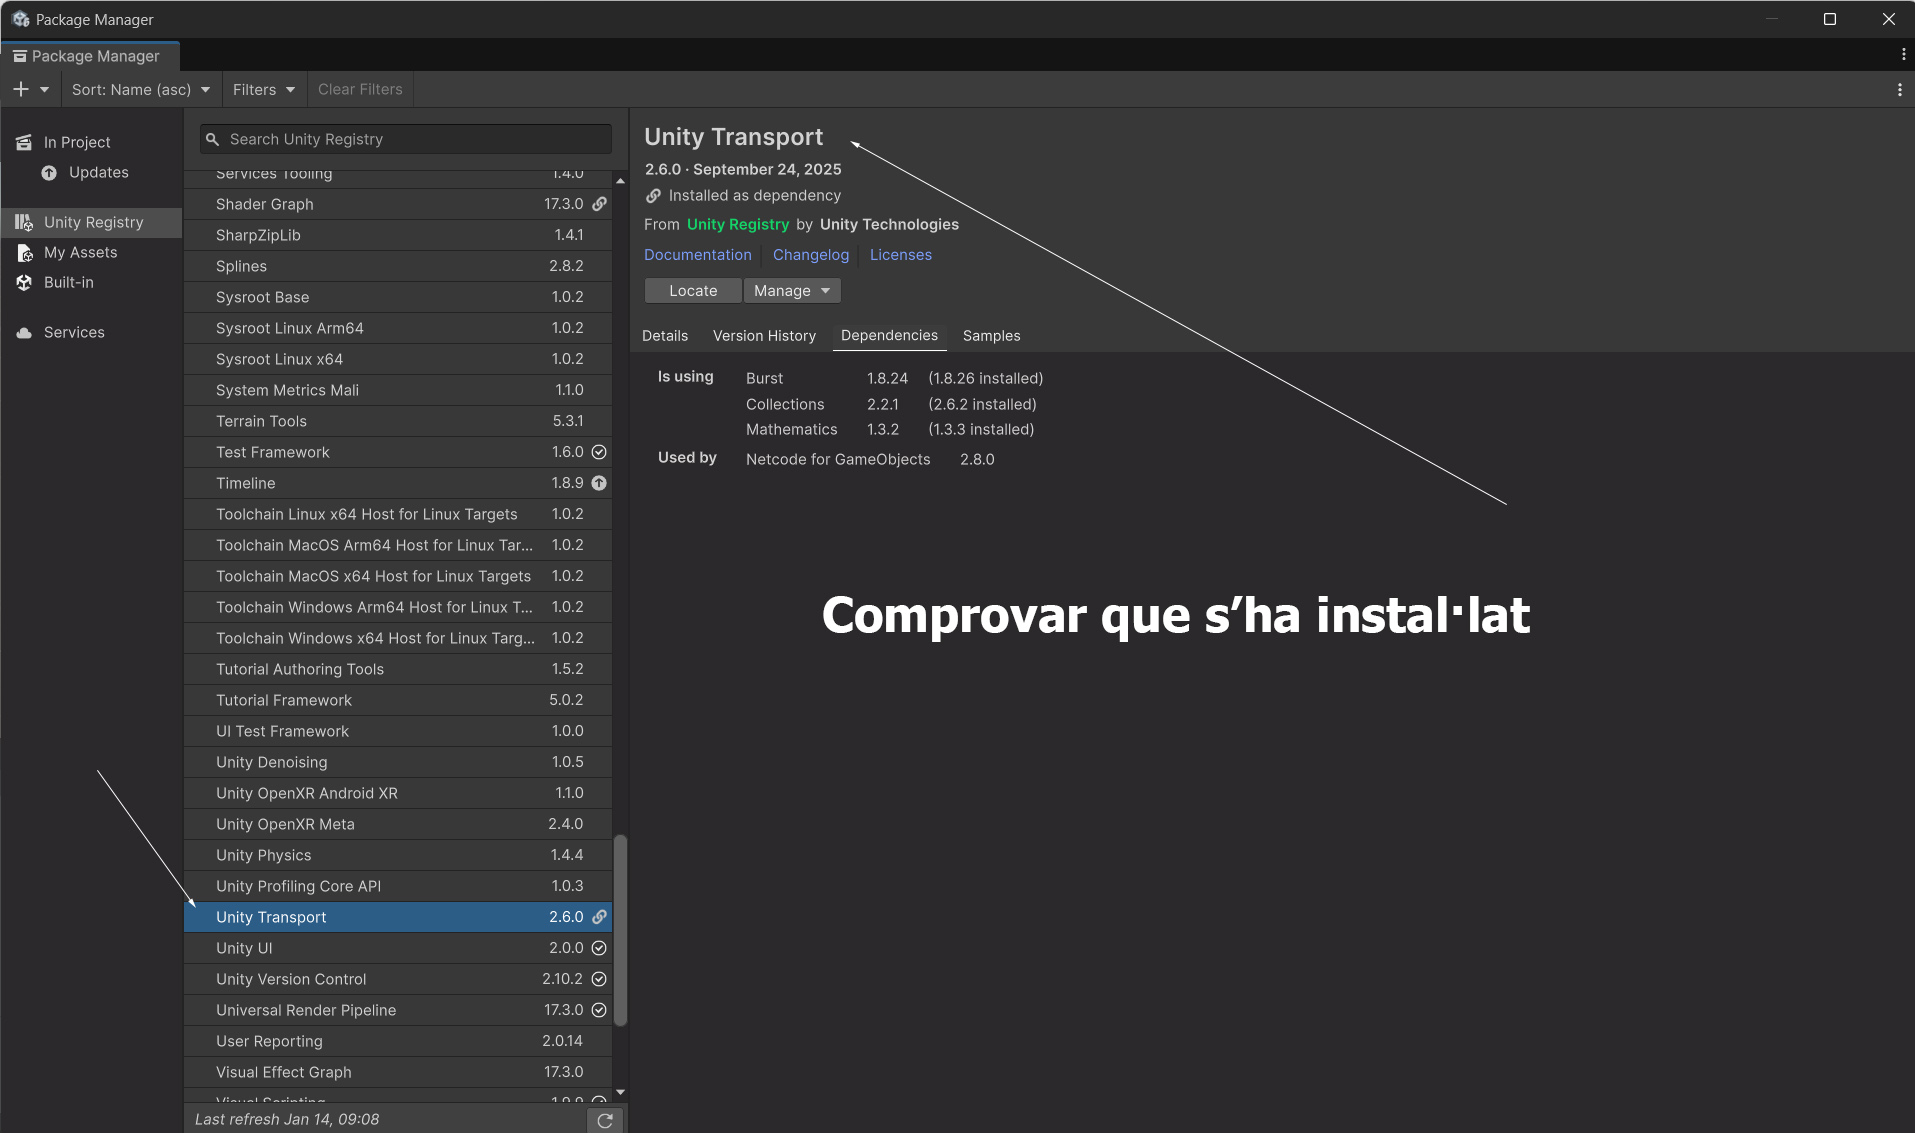Click the Timeline update available icon
The height and width of the screenshot is (1133, 1915).
(x=599, y=483)
